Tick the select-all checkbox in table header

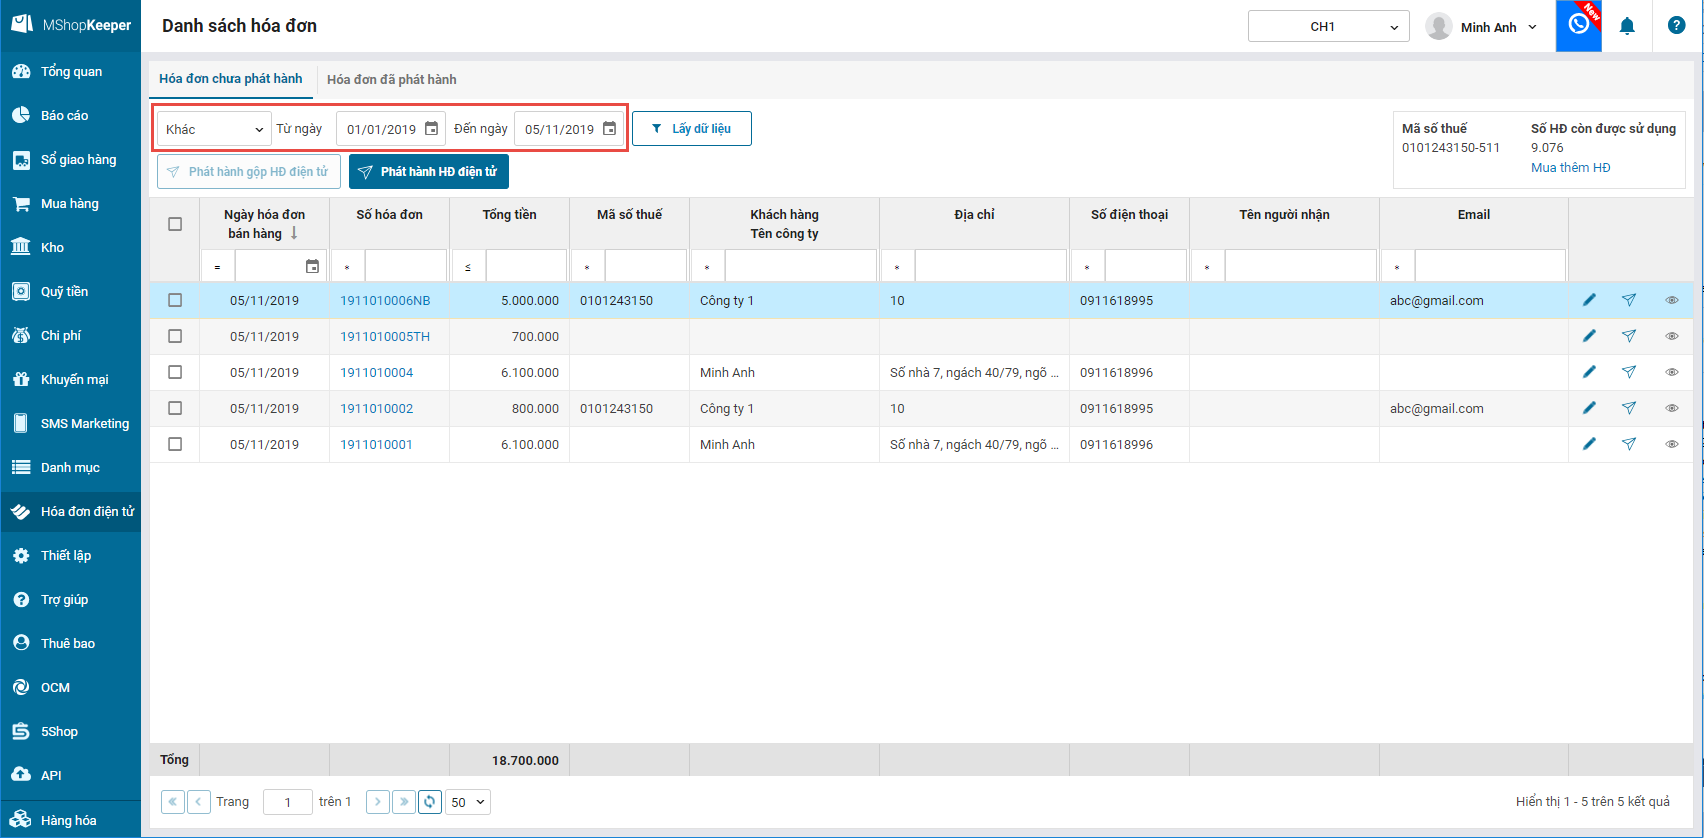(x=175, y=224)
